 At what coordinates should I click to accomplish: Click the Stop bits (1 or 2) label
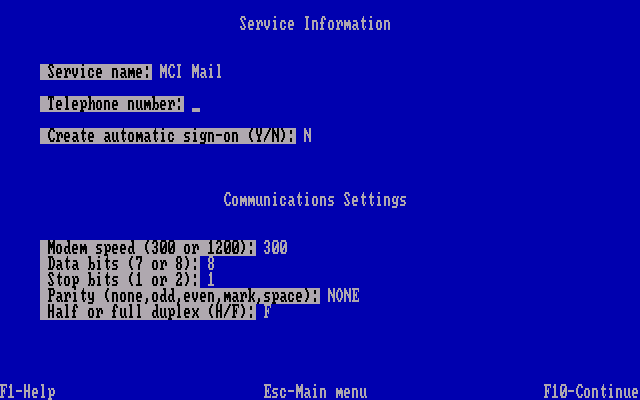[120, 280]
